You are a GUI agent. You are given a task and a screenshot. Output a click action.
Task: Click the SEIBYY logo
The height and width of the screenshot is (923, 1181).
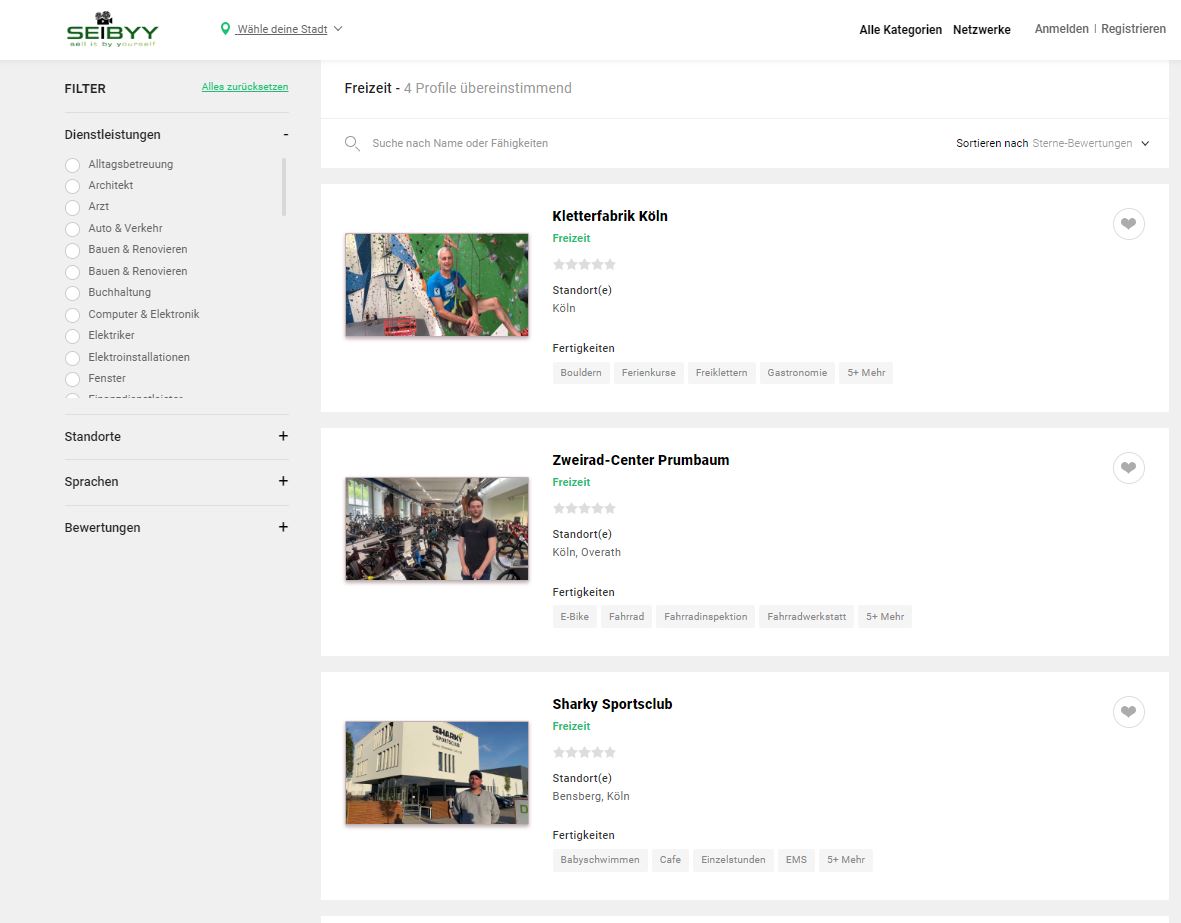tap(112, 29)
